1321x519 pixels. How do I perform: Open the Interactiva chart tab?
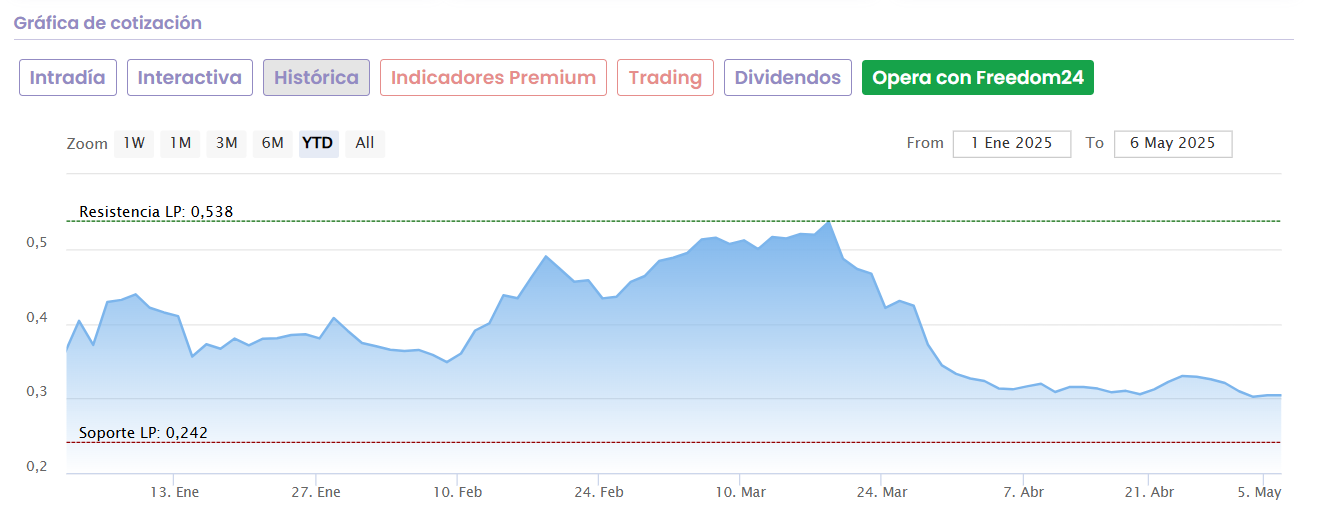pyautogui.click(x=190, y=78)
